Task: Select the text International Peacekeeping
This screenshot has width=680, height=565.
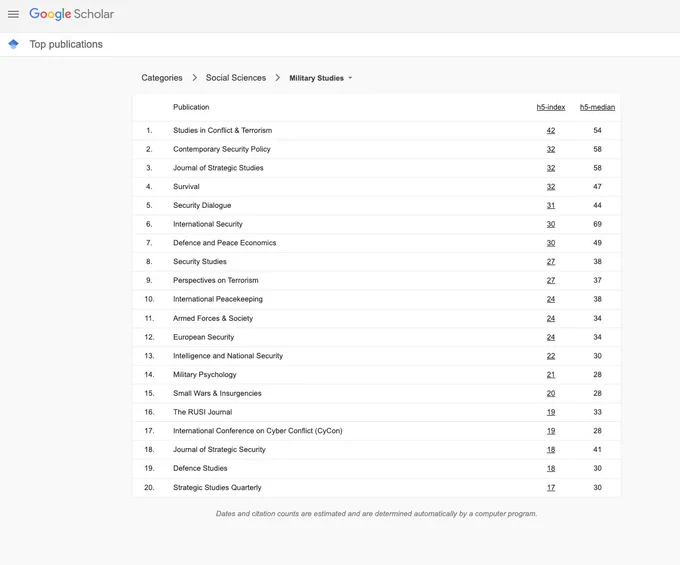Action: coord(218,299)
